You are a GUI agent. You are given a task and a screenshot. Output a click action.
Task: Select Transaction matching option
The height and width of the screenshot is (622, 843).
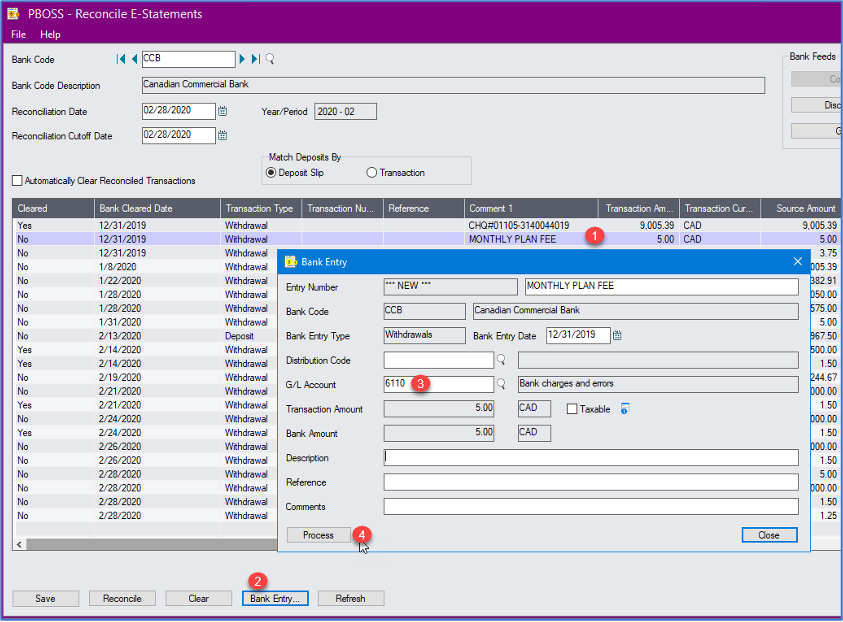(372, 173)
